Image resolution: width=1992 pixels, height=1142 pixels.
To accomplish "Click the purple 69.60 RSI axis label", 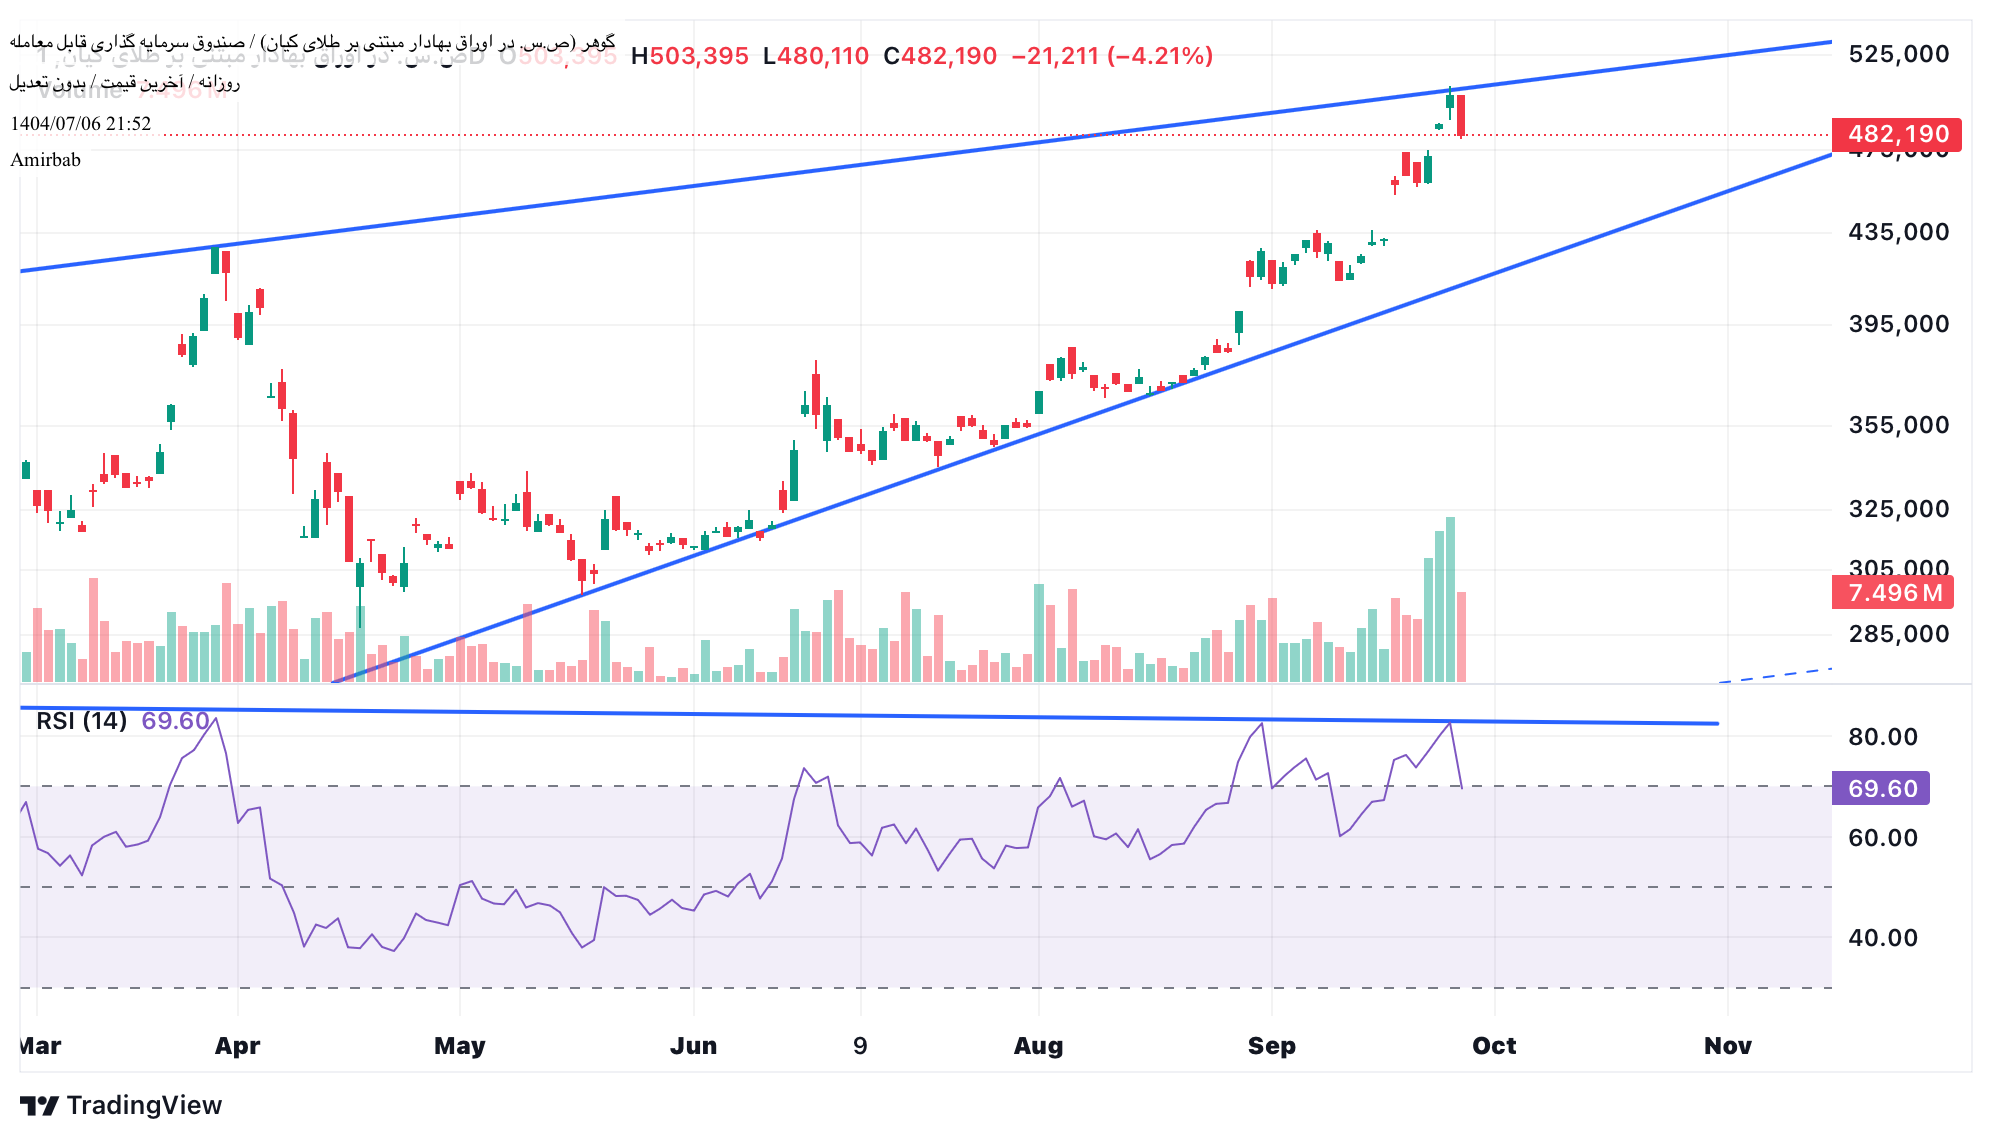I will (1881, 788).
